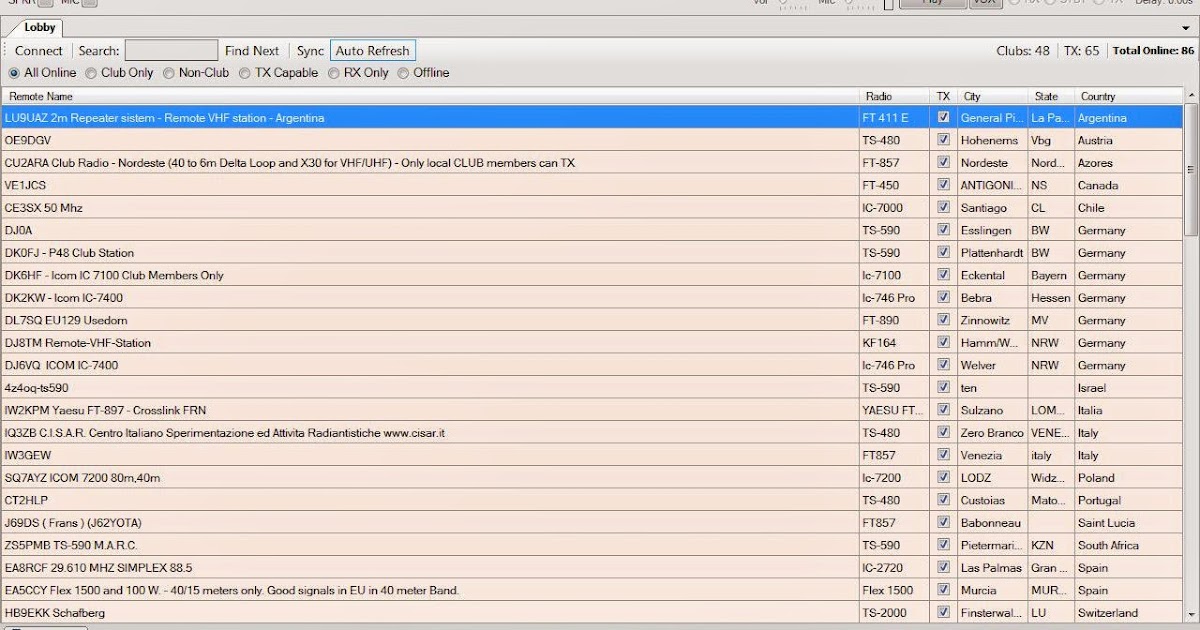Click inside the Search input field
1200x630 pixels.
[x=170, y=50]
